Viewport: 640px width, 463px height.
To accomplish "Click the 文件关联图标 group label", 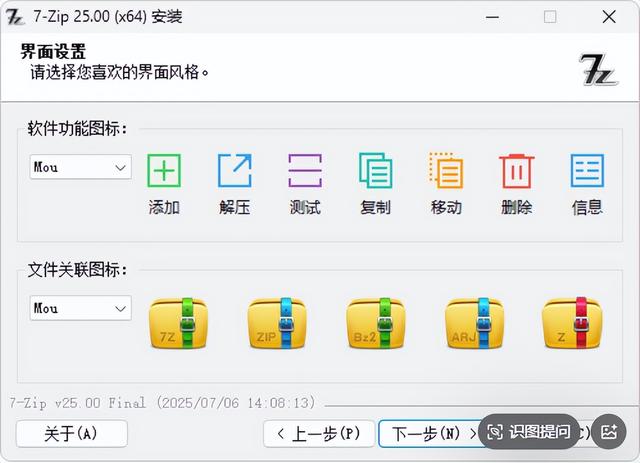I will 78,270.
